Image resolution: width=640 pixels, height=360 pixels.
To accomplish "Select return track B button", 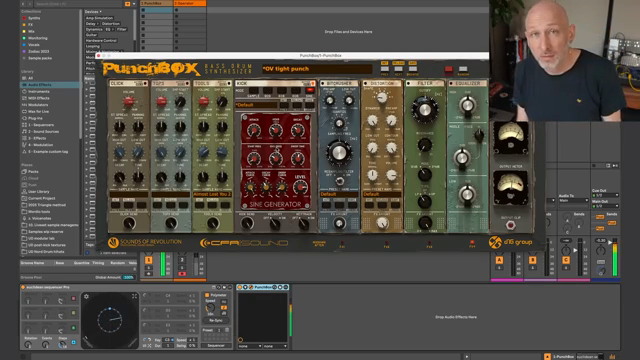I will 533,260.
